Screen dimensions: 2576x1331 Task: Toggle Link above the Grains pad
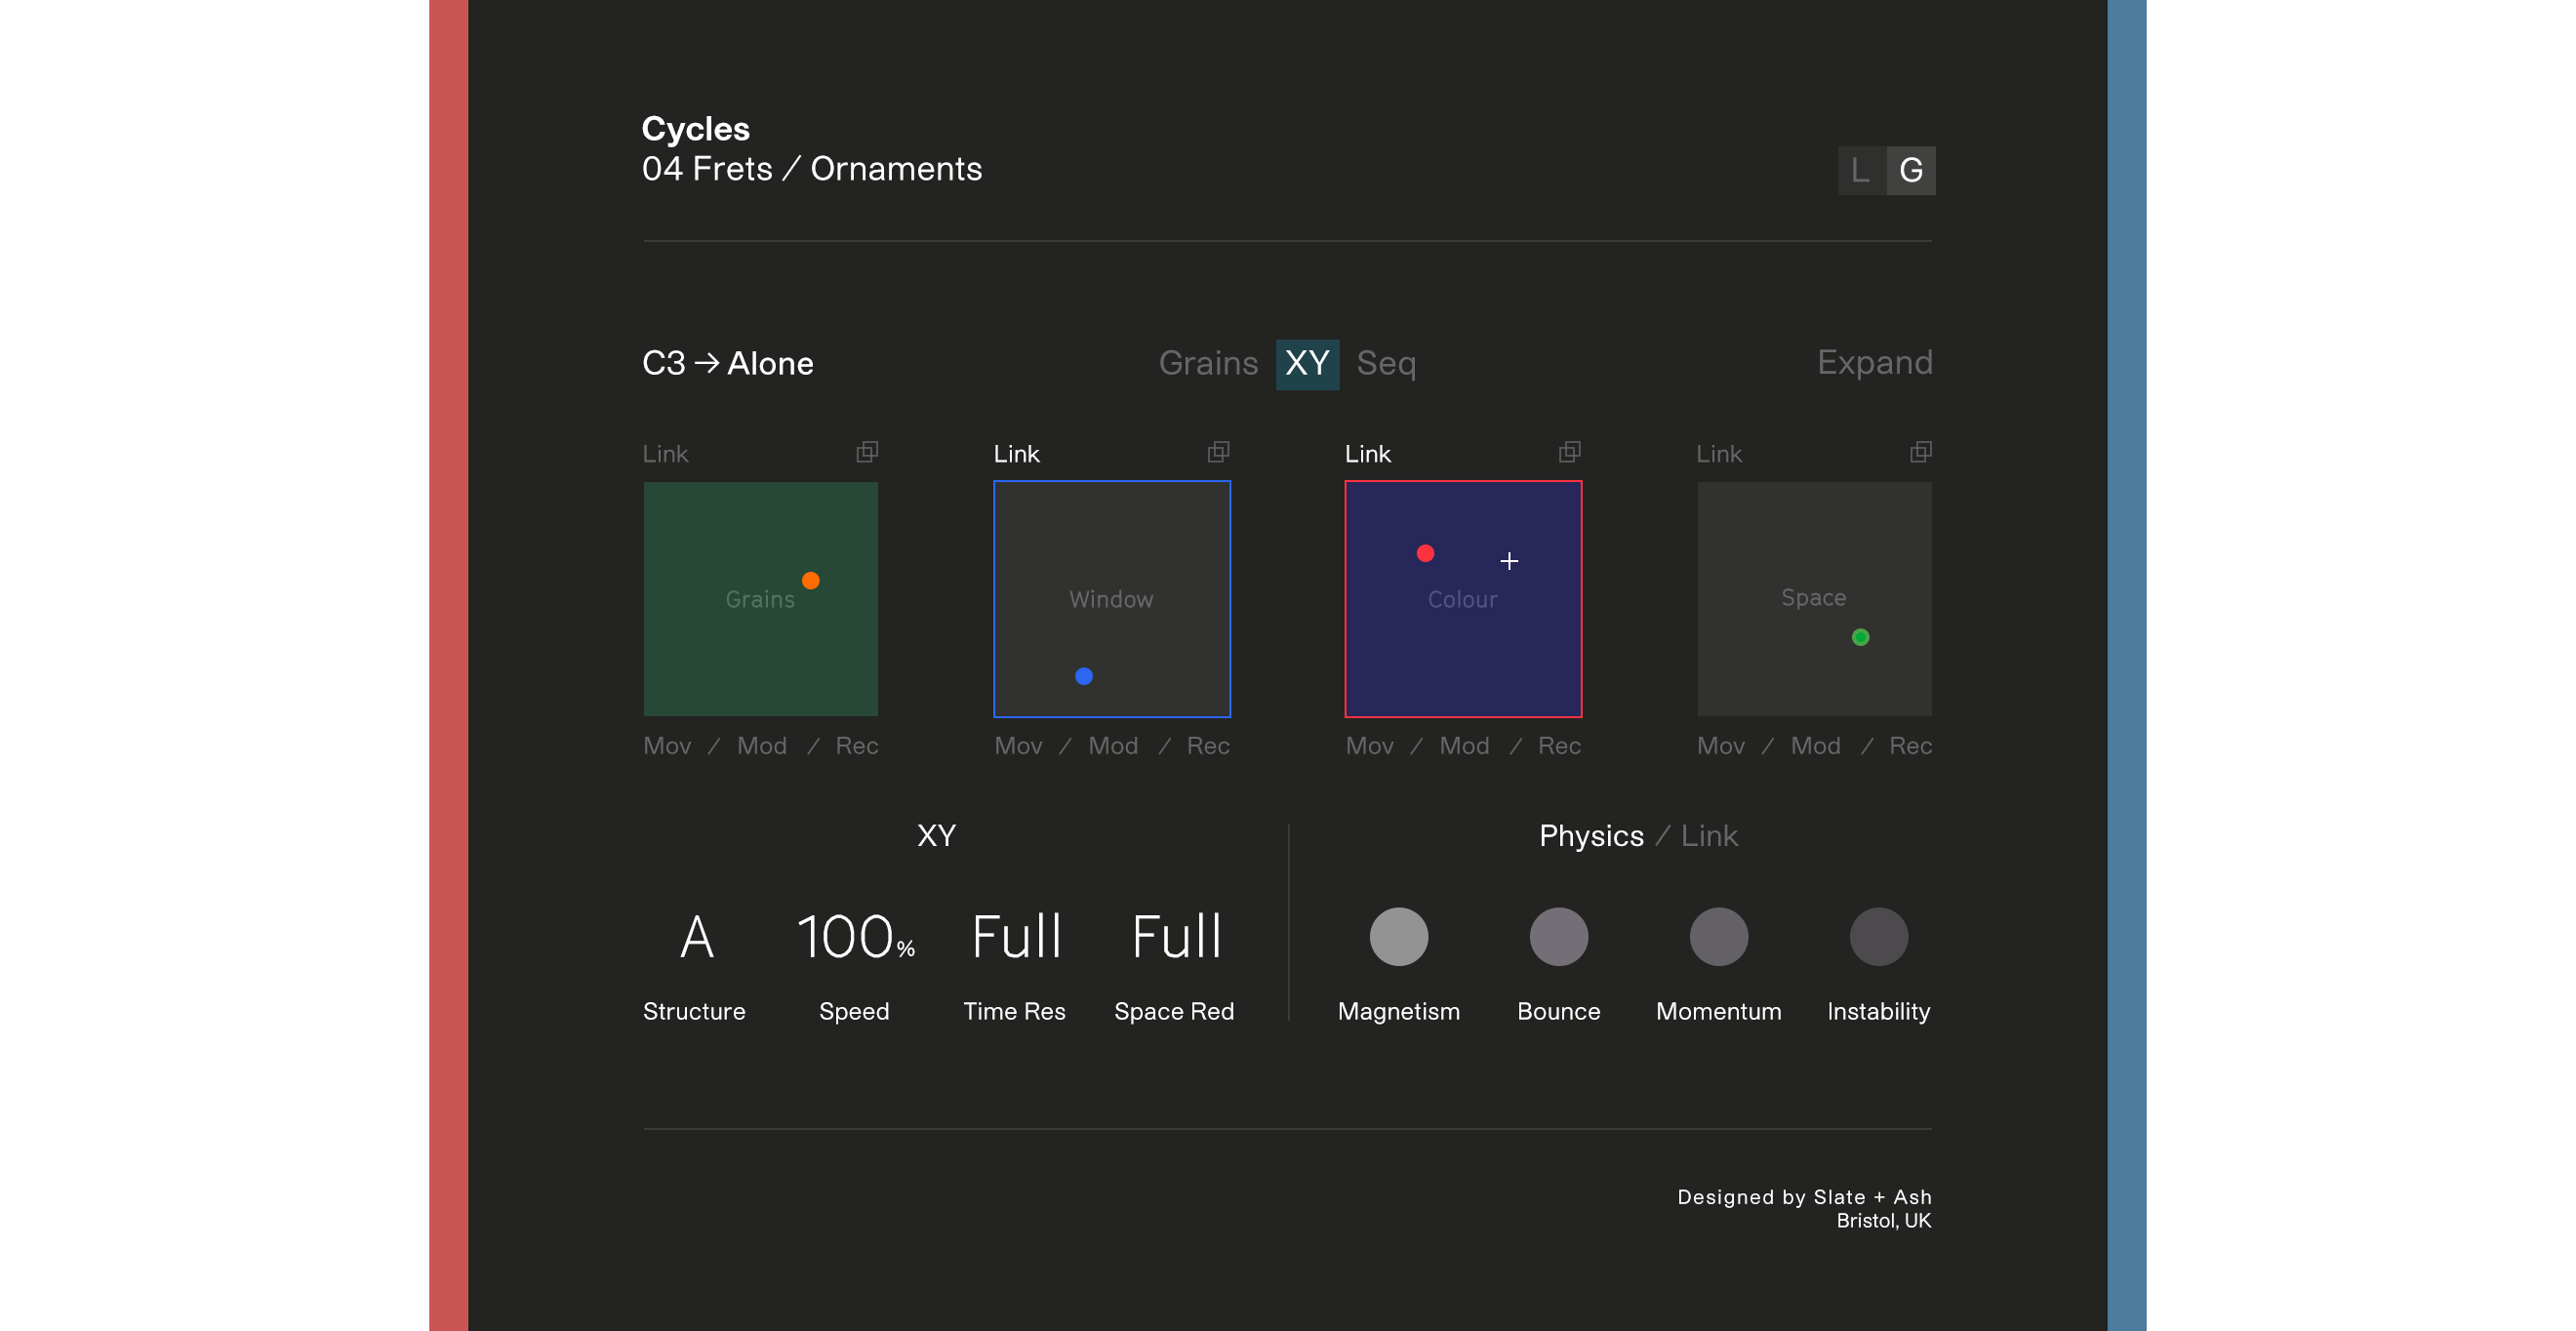665,454
